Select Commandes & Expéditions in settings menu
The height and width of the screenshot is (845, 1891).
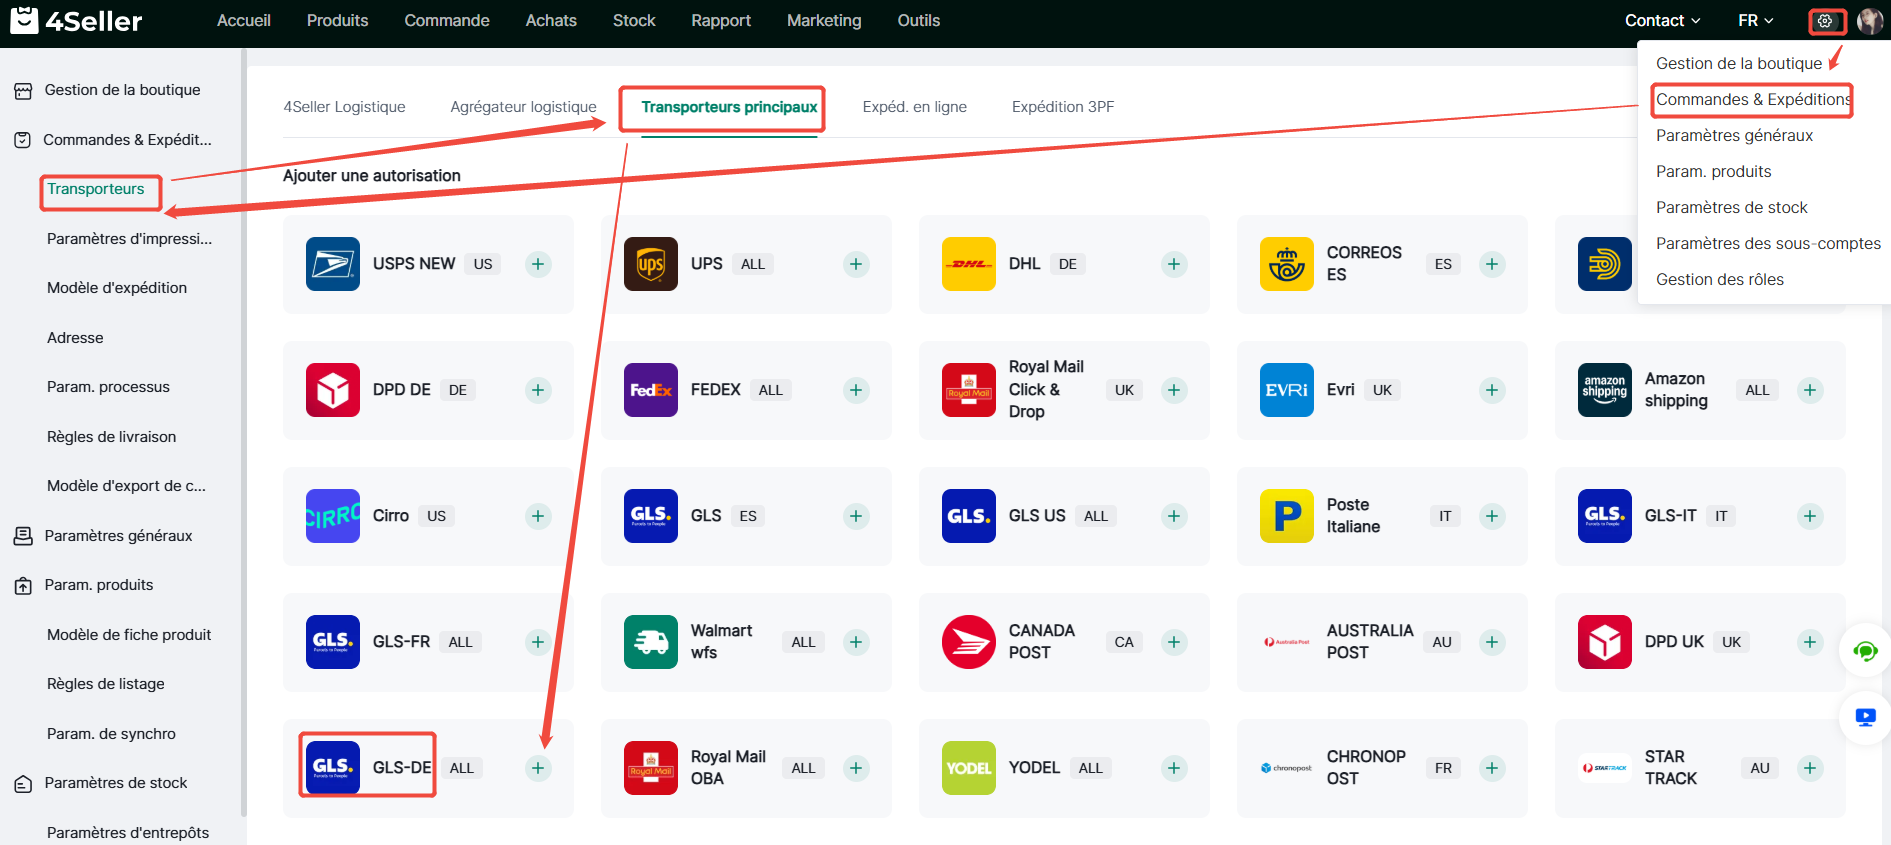(x=1753, y=100)
